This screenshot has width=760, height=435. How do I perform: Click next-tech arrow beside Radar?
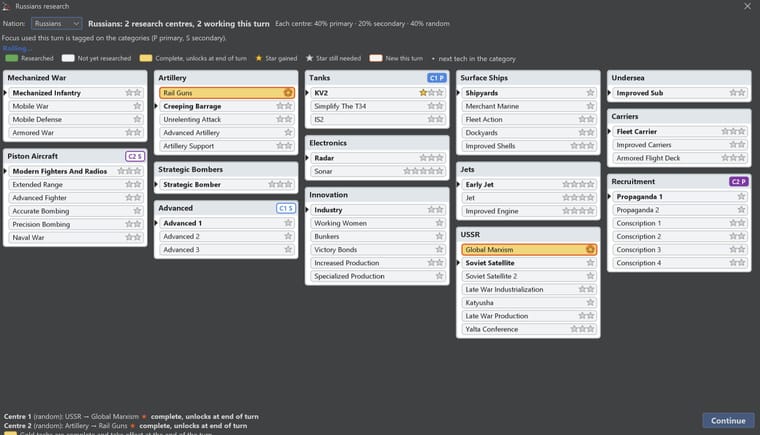click(x=307, y=158)
